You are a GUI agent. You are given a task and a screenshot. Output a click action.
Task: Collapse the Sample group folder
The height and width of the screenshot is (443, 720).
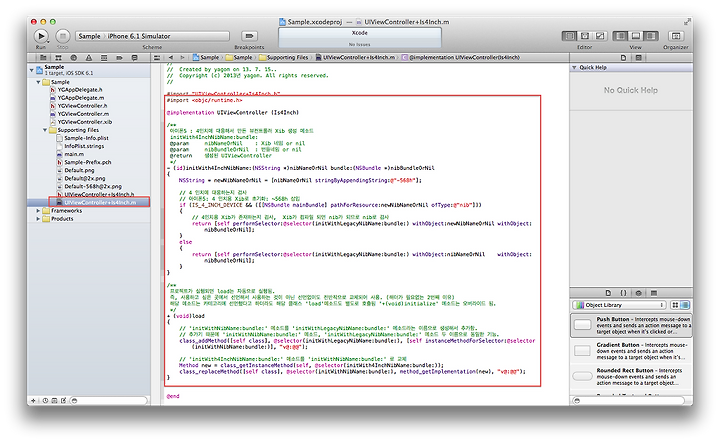pos(38,82)
